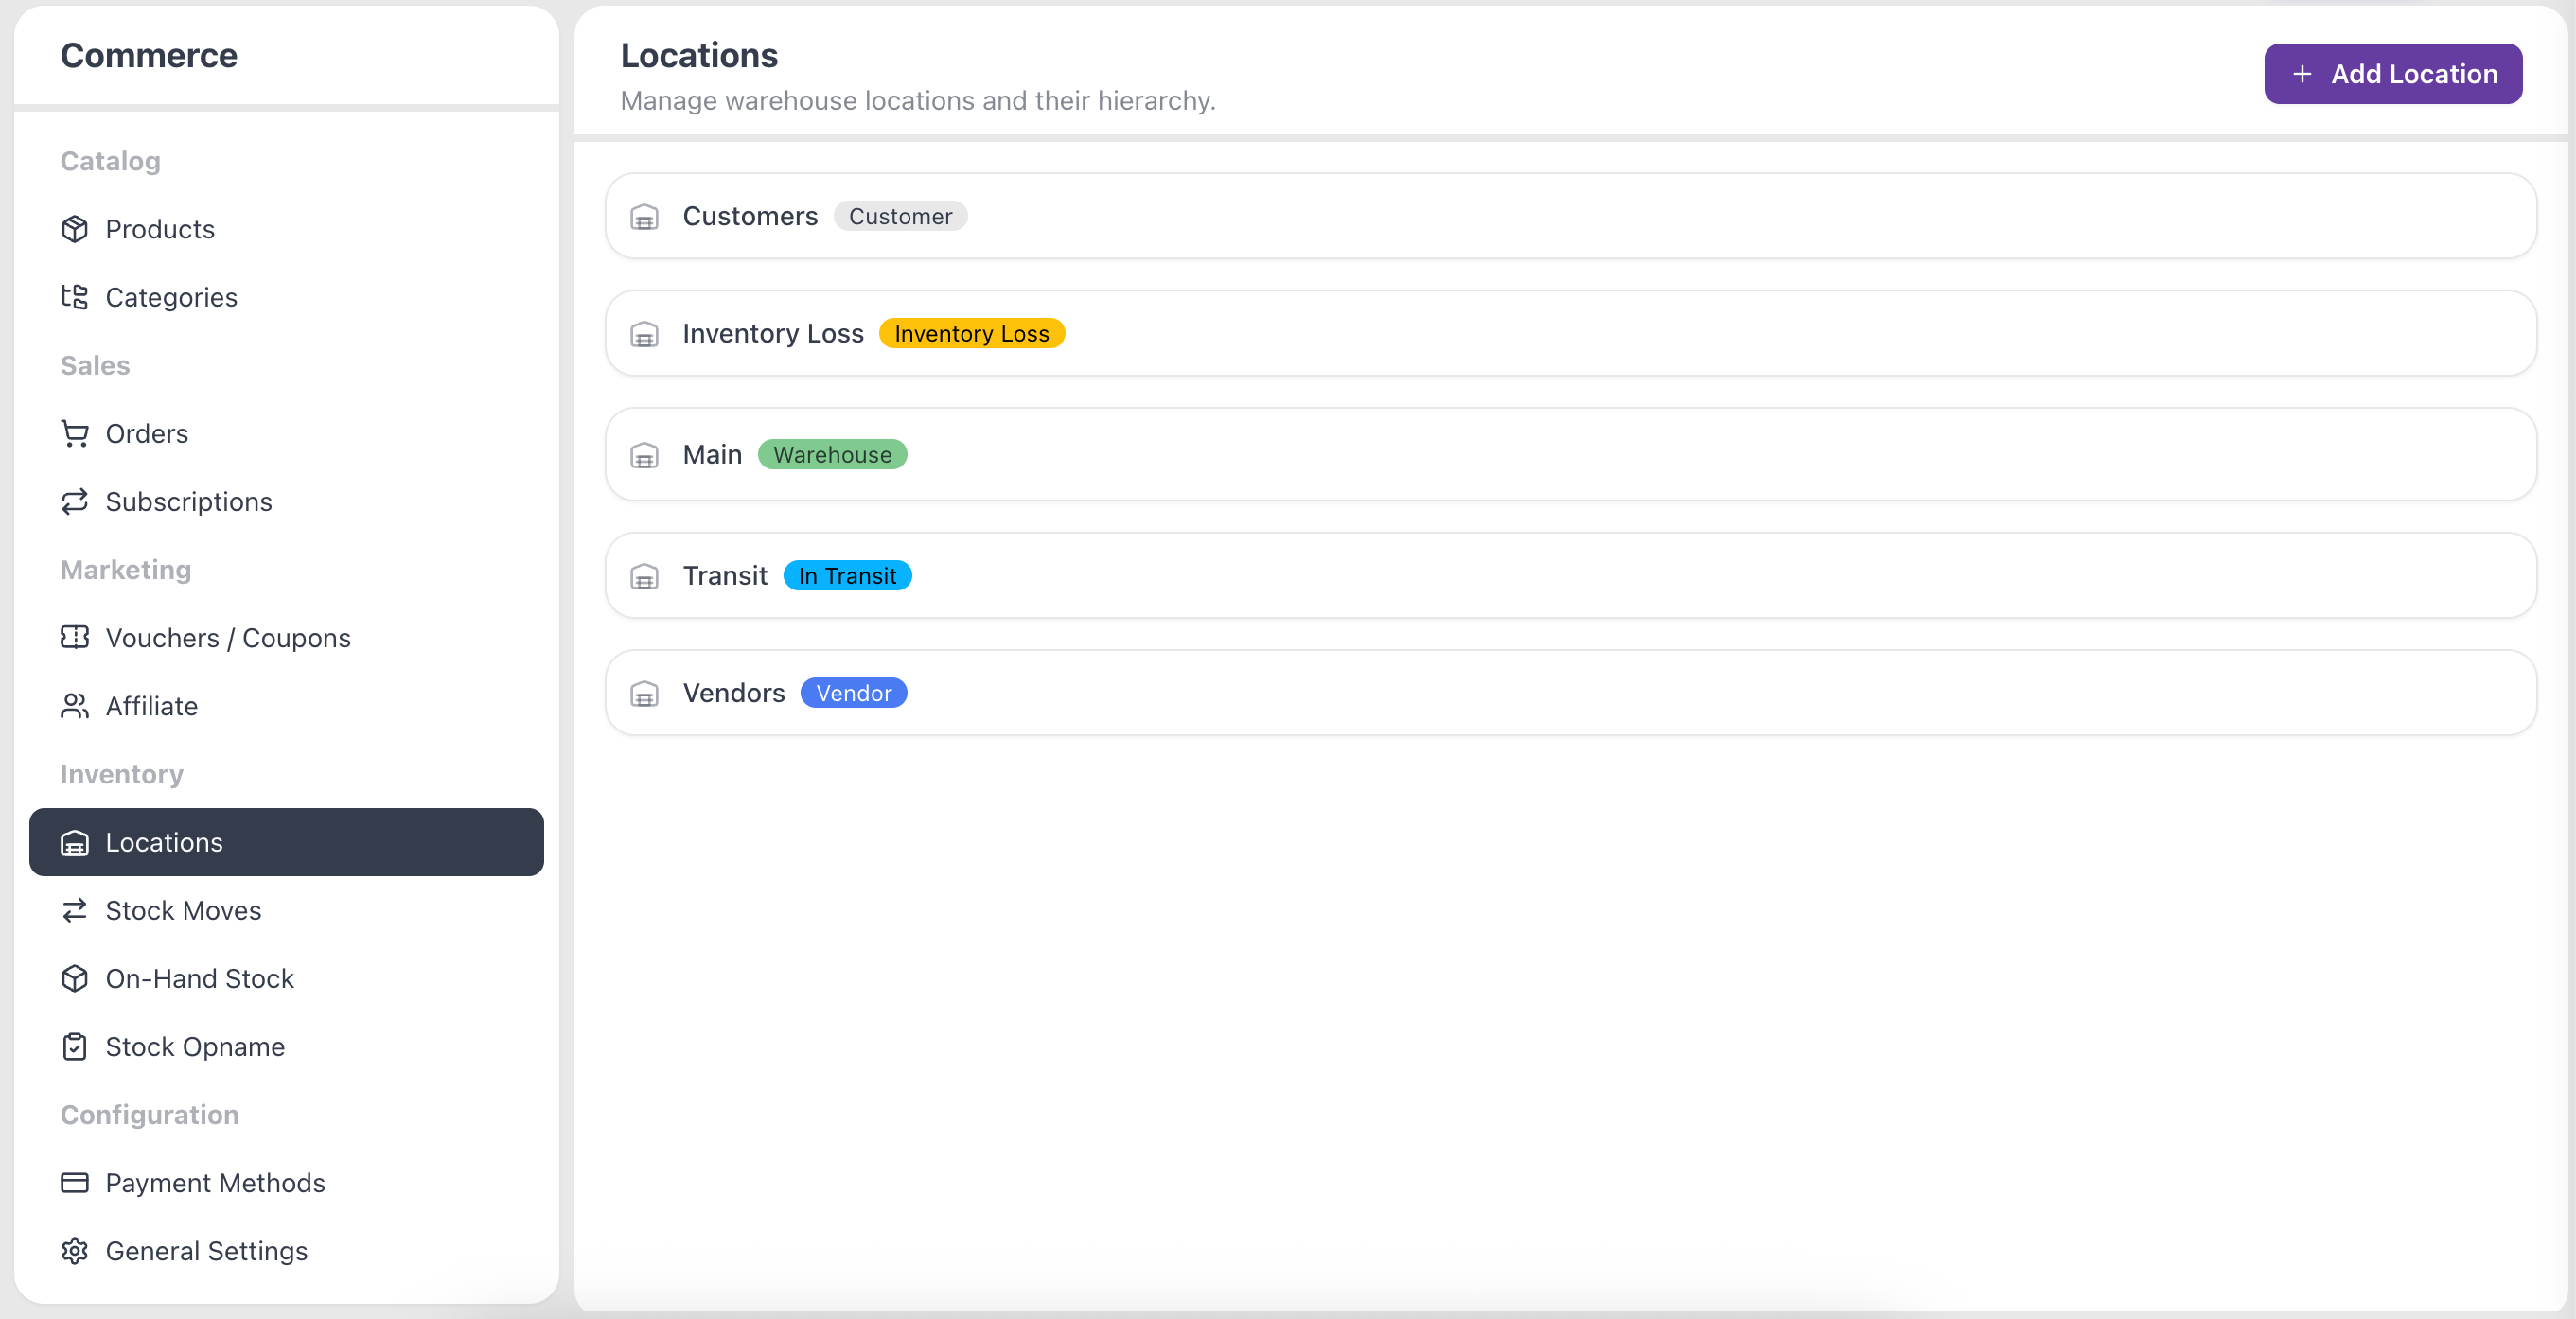Click the 'Manage warehouse locations' subtitle text

pos(918,100)
